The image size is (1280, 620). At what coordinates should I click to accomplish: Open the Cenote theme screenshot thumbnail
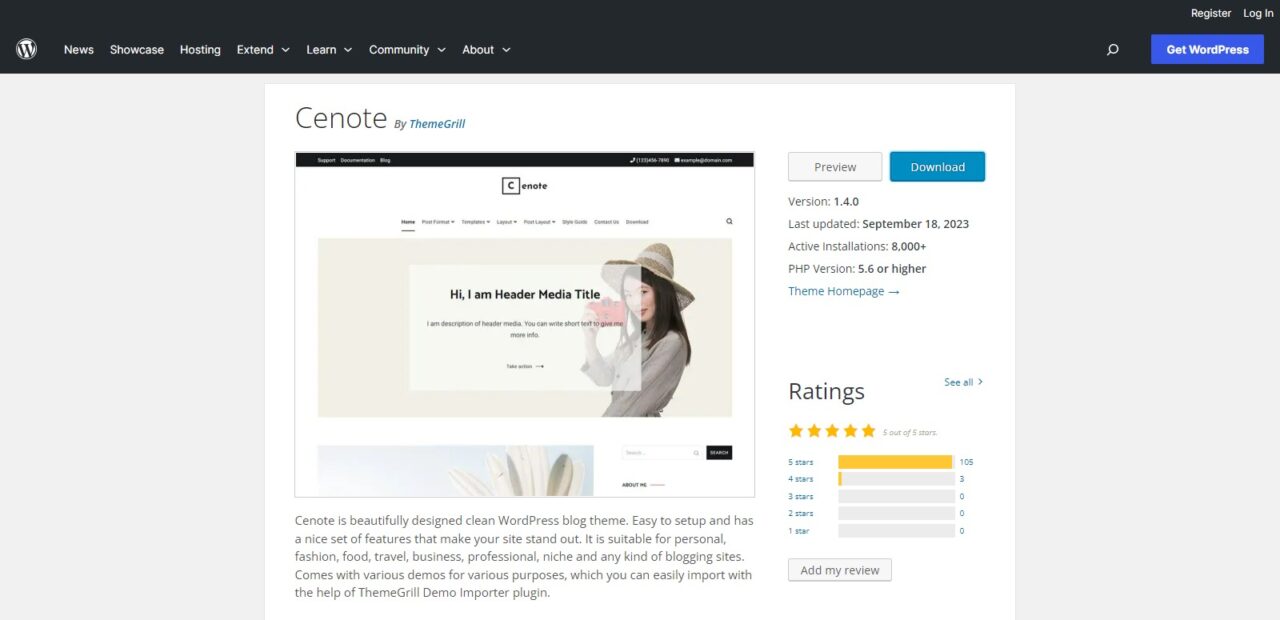(525, 324)
